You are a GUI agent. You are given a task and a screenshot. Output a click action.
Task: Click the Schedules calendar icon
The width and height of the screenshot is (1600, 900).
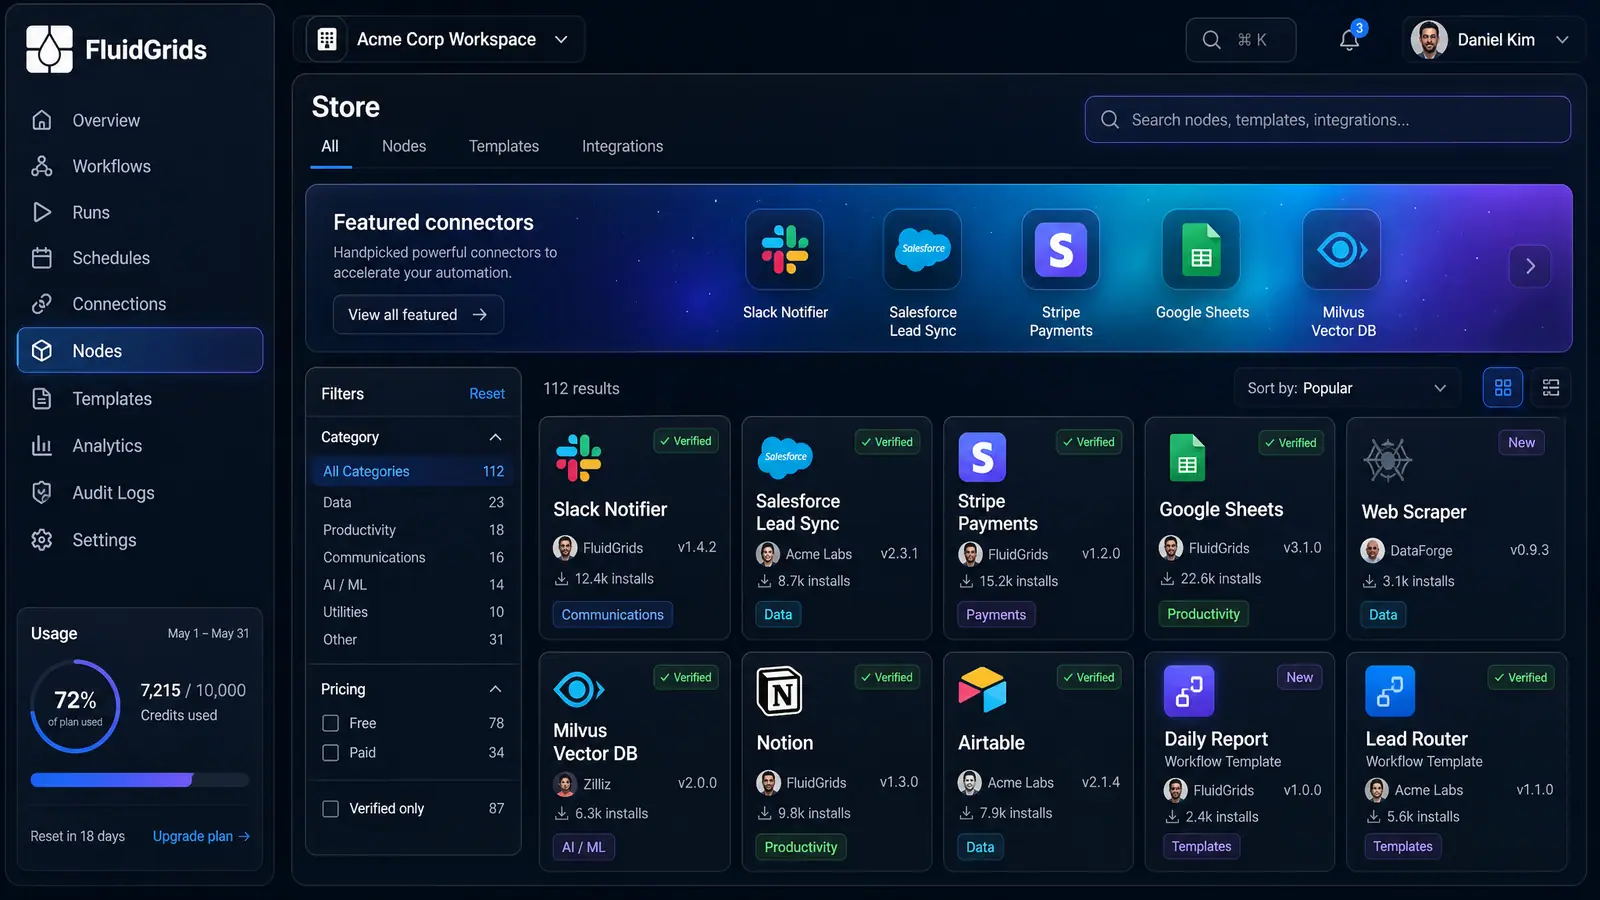pos(42,258)
